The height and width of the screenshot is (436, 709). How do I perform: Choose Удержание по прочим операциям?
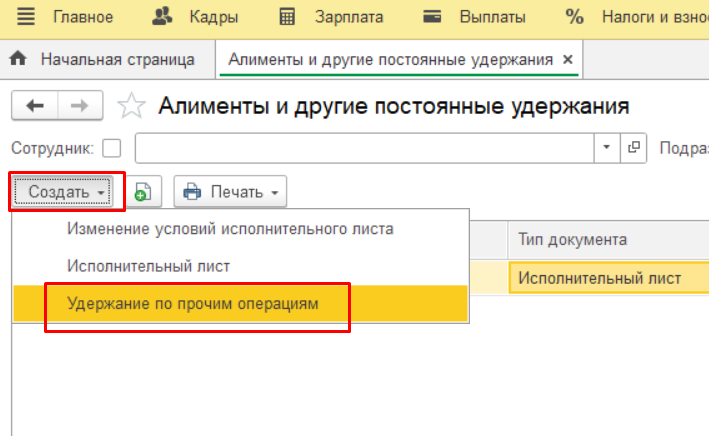click(193, 303)
